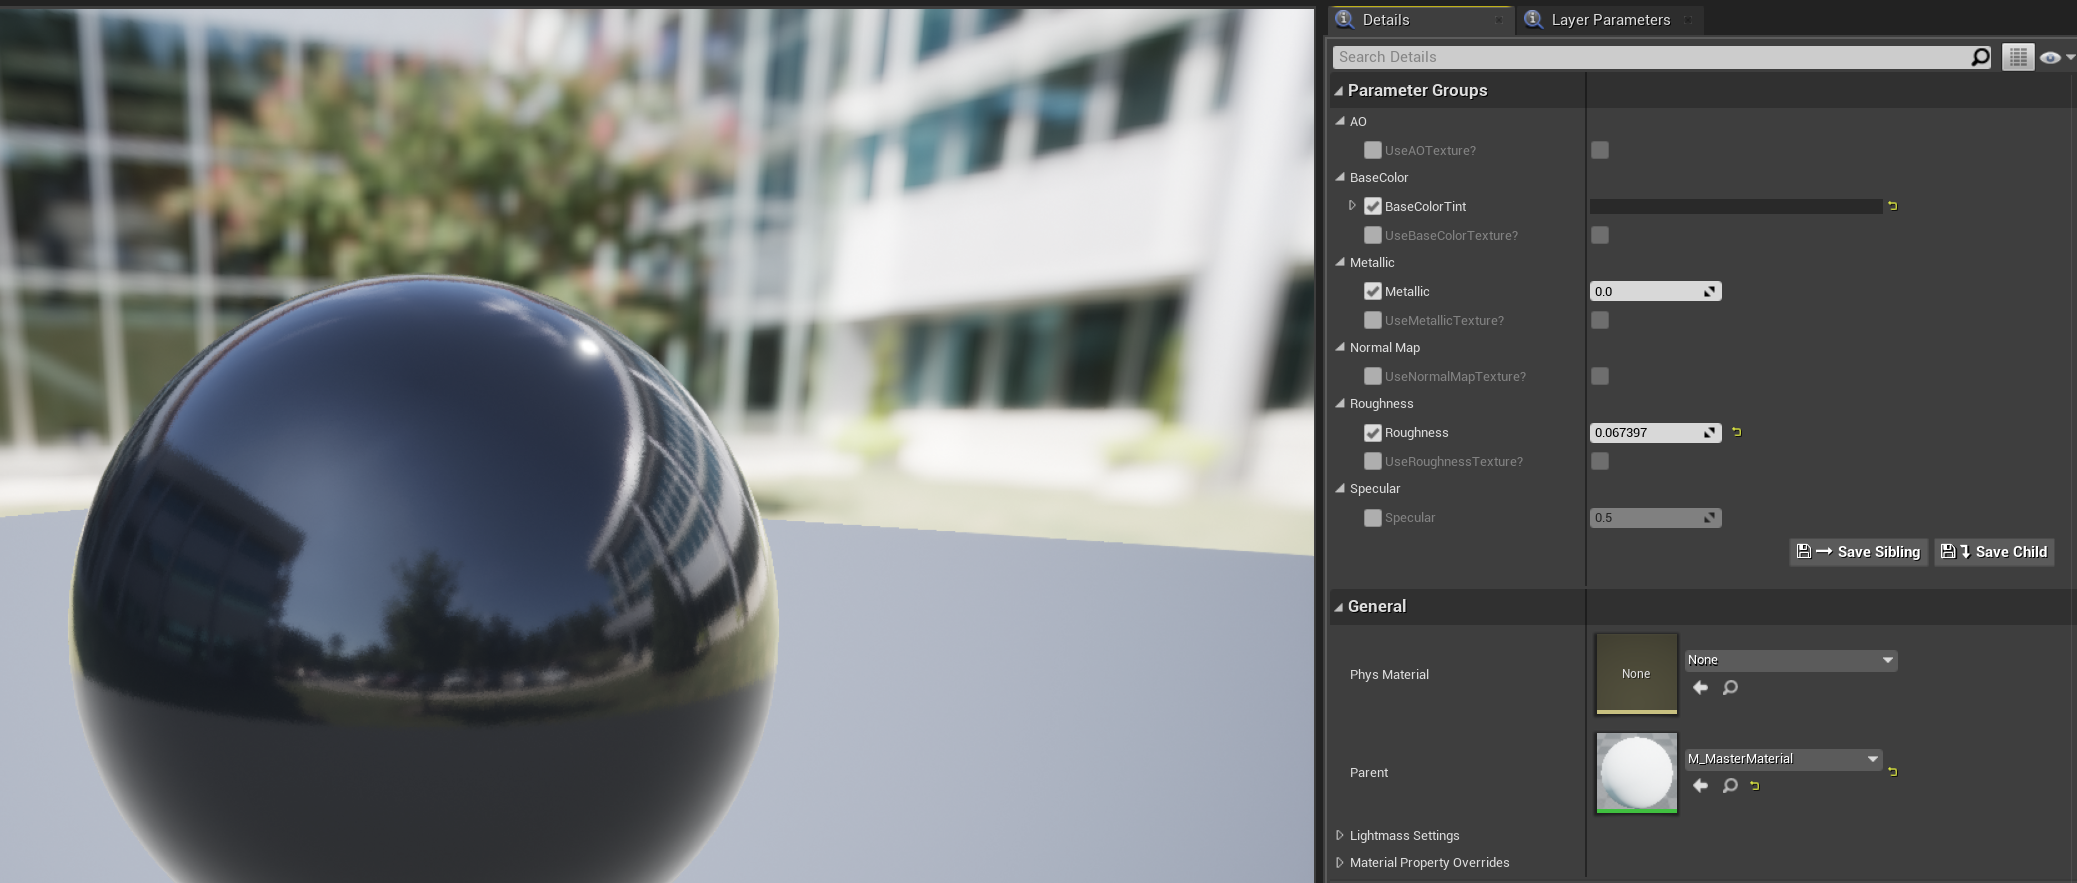Click the Save Child button
2077x883 pixels.
1994,552
